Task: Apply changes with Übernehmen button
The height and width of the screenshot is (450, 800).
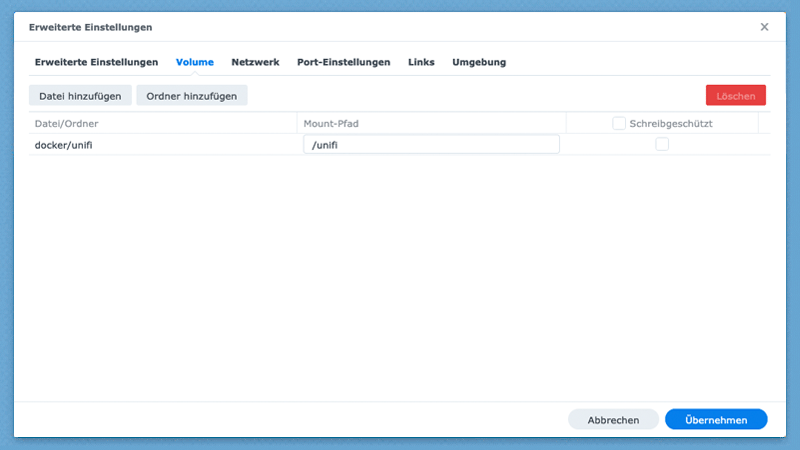Action: click(x=716, y=420)
